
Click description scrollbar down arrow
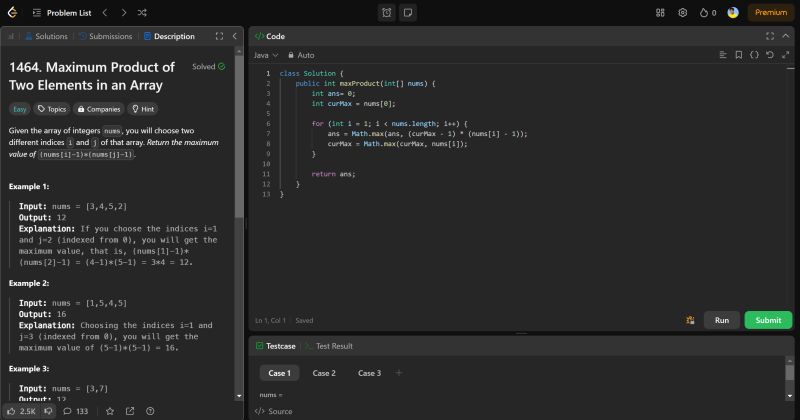point(239,396)
